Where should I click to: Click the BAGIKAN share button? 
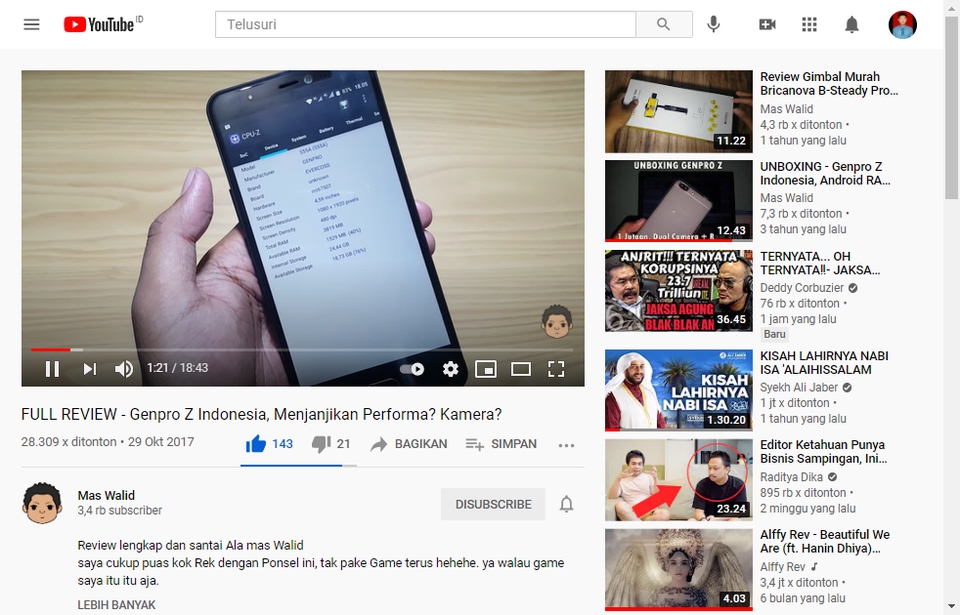409,444
